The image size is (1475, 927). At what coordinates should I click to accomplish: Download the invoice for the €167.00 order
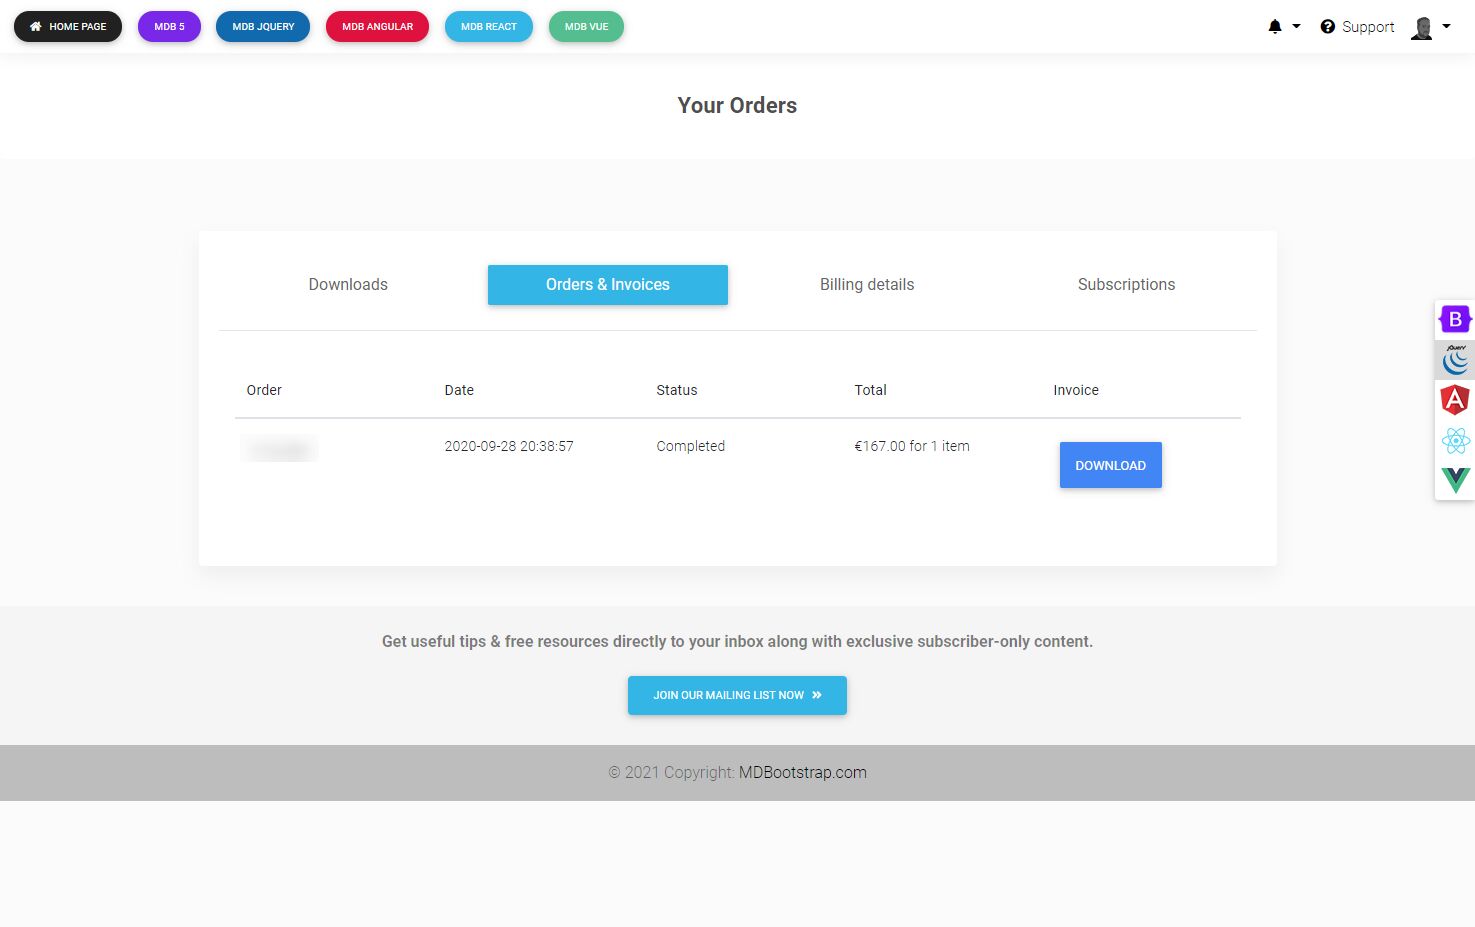[x=1111, y=465]
